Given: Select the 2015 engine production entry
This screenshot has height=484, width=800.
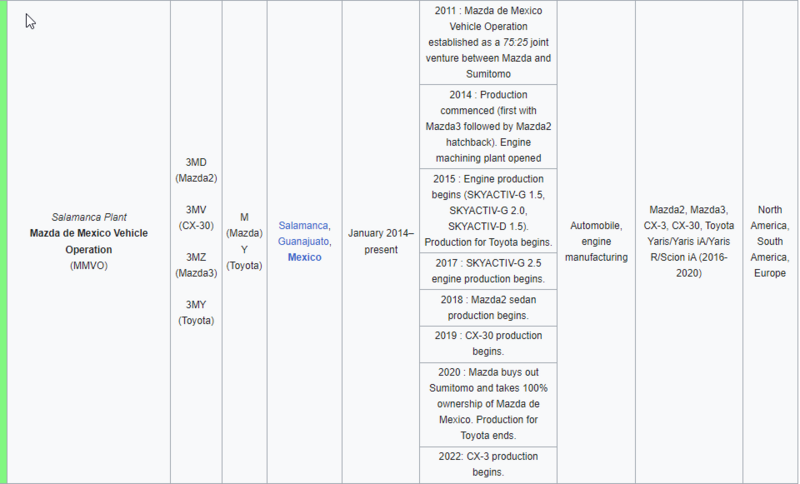Looking at the screenshot, I should [487, 210].
